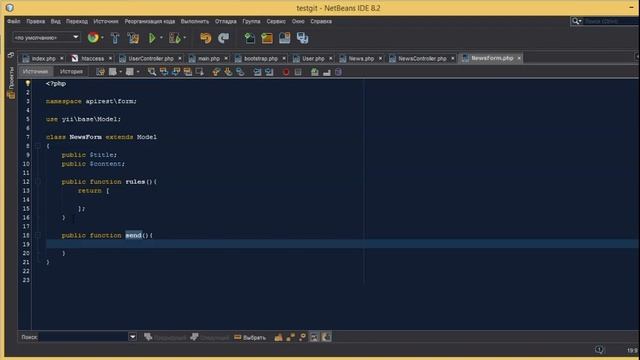Switch to the UserController.php tab
Screen dimensions: 640x360
(150, 59)
